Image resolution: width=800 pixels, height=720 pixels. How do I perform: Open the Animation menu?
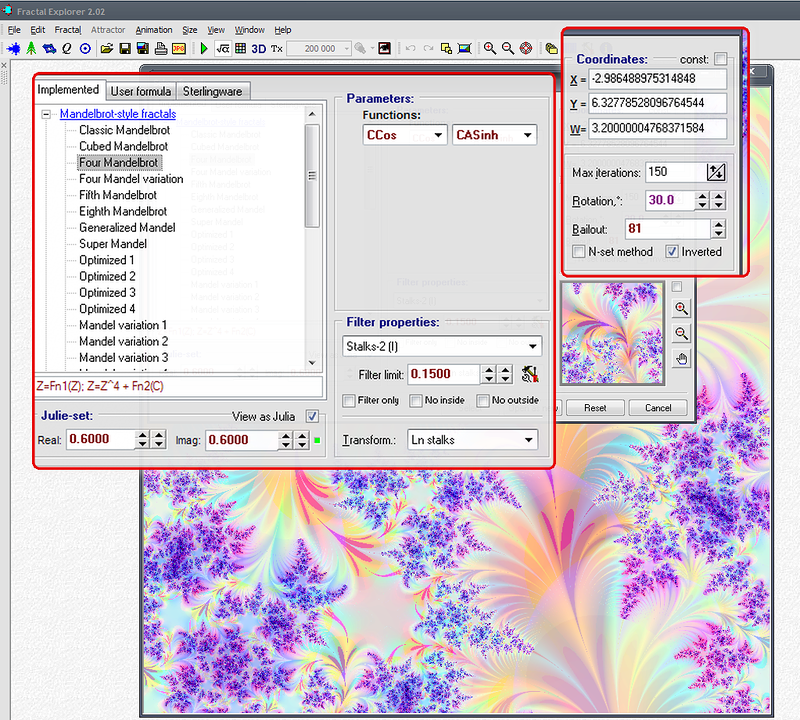153,30
